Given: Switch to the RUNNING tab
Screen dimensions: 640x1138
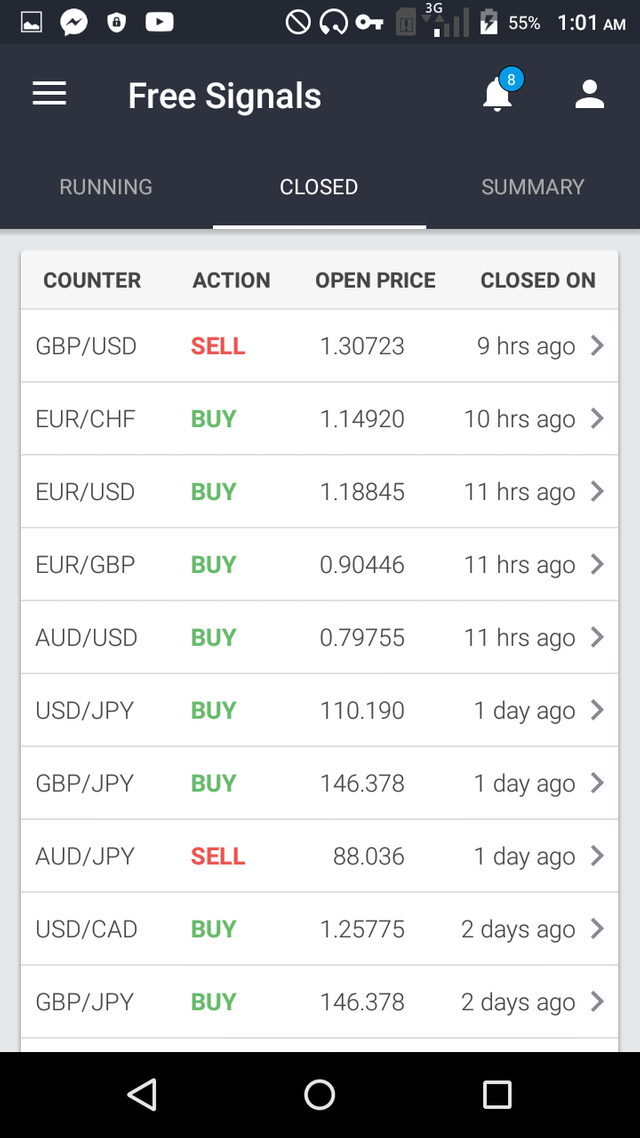Looking at the screenshot, I should pos(106,187).
